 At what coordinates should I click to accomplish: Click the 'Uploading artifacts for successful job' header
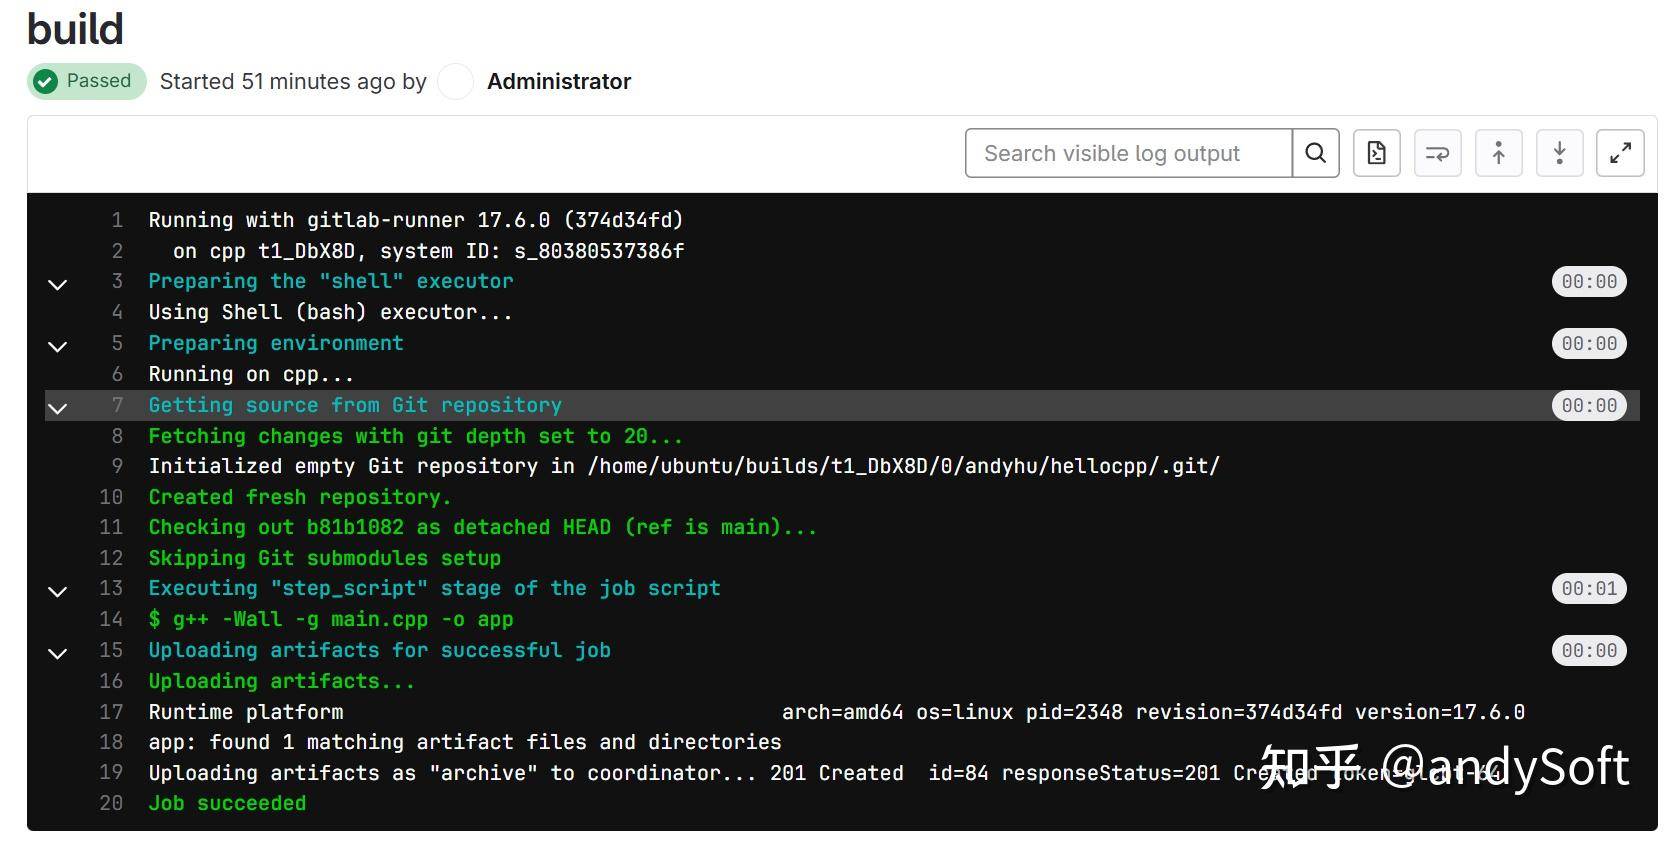point(379,650)
